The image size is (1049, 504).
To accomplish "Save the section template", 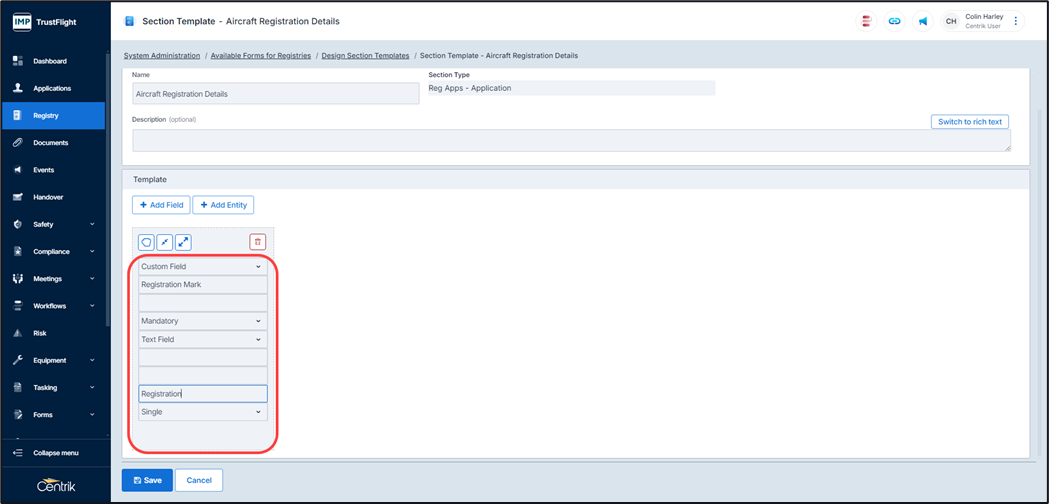I will click(147, 480).
